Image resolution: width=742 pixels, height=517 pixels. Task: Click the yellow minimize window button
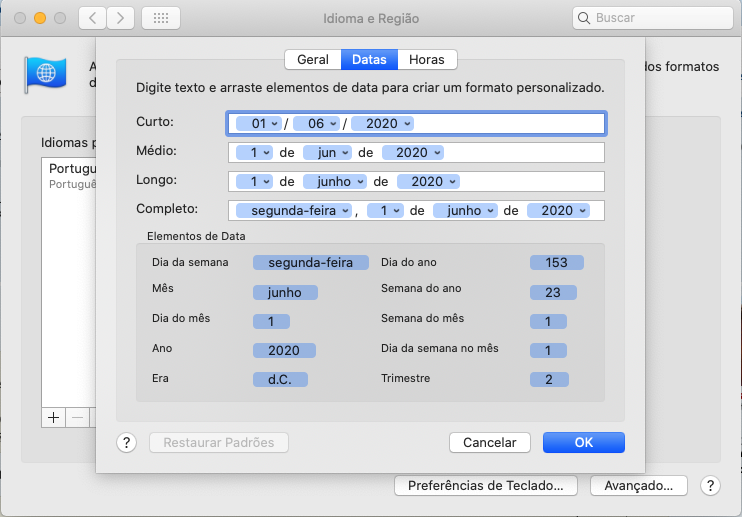[x=40, y=18]
